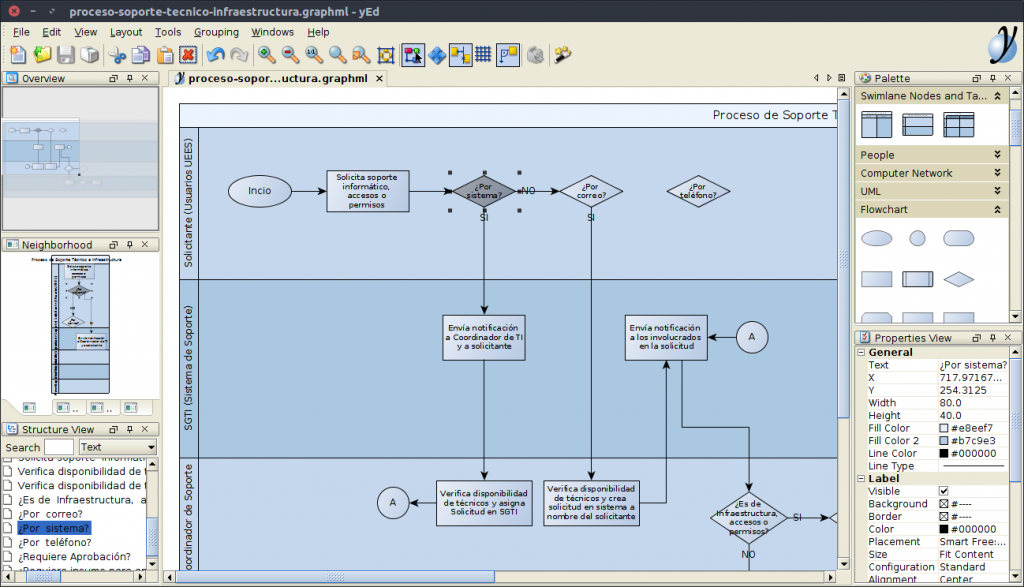Open the Grouping menu
Screen dimensions: 1024x587
(x=216, y=32)
